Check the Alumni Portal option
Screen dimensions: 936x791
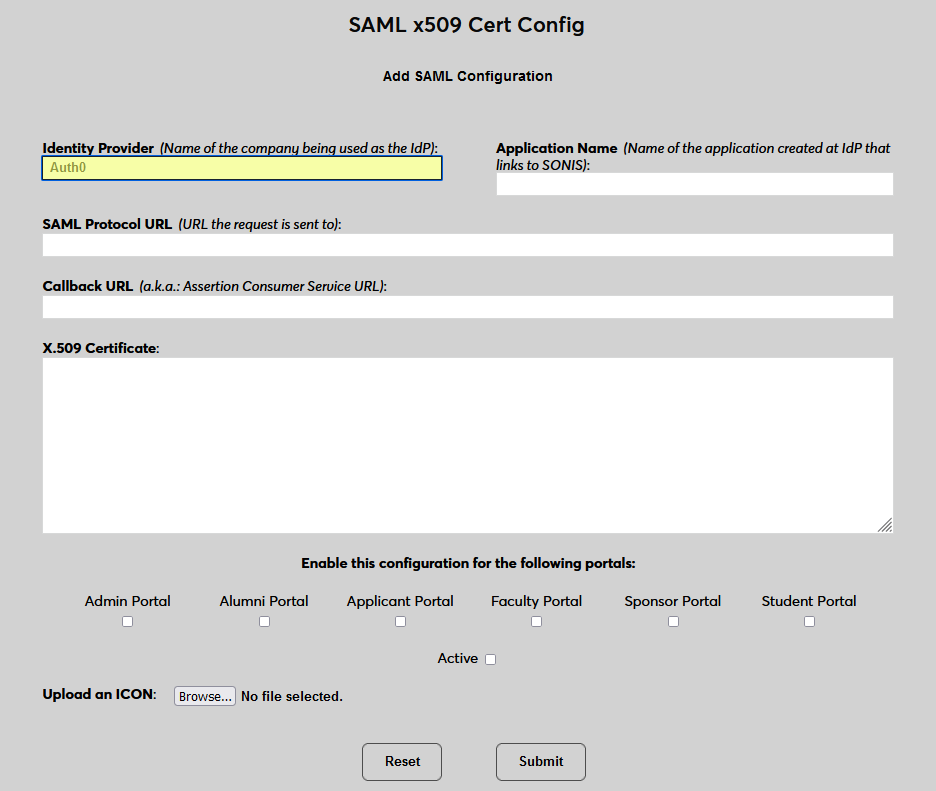[x=264, y=621]
